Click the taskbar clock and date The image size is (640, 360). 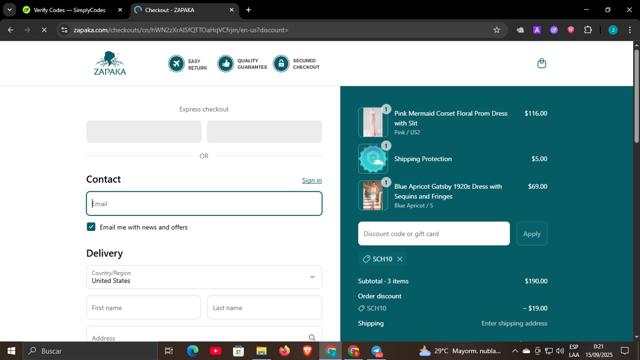(x=599, y=351)
